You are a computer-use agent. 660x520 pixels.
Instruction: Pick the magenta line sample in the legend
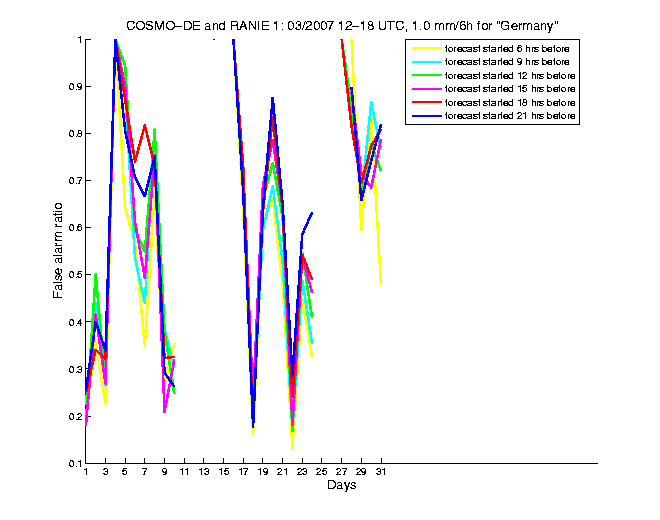click(x=427, y=89)
